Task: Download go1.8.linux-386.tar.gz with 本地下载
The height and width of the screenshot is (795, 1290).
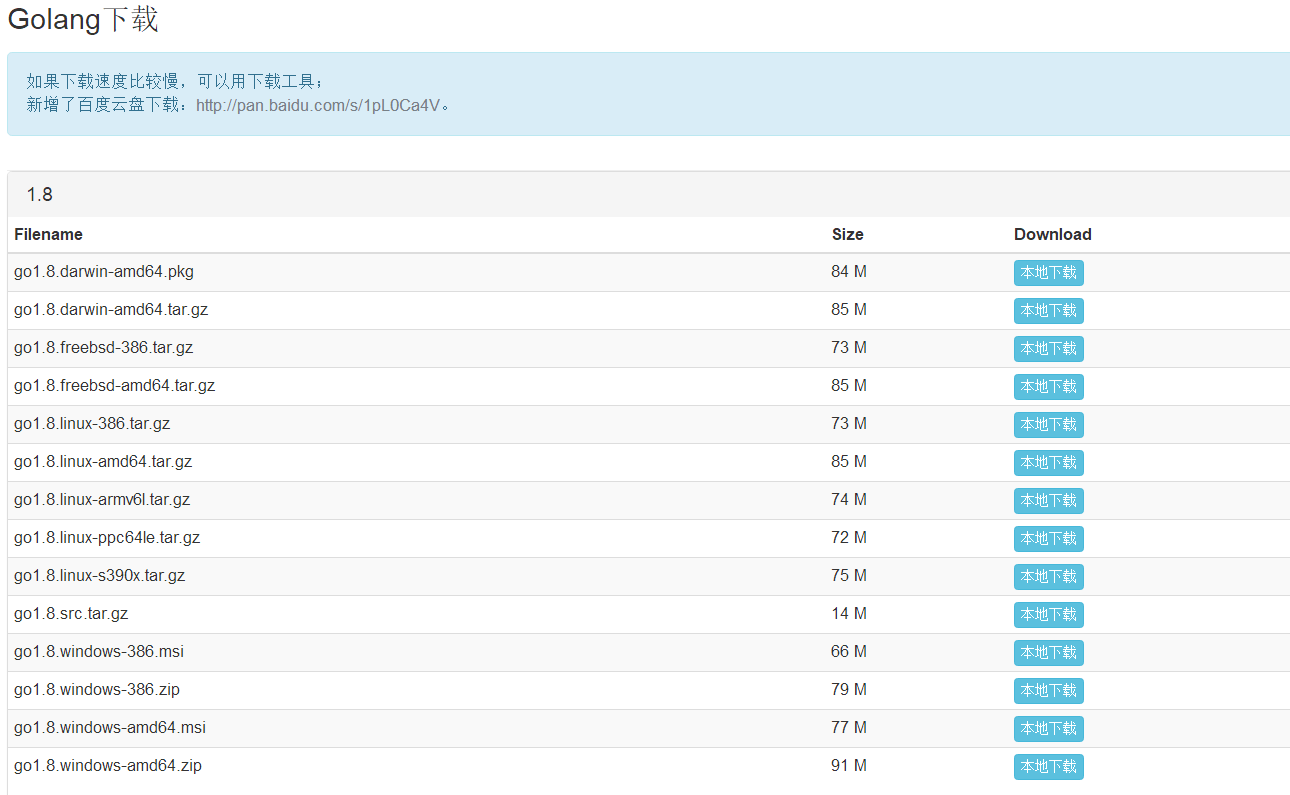Action: point(1048,425)
